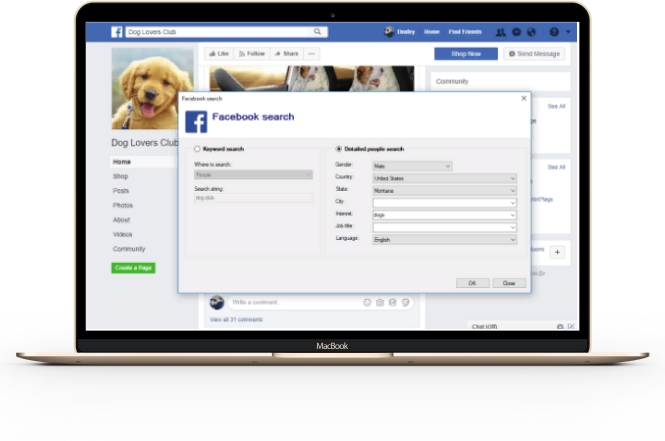This screenshot has height=441, width=665.
Task: Click the Follow button on the page
Action: click(251, 54)
